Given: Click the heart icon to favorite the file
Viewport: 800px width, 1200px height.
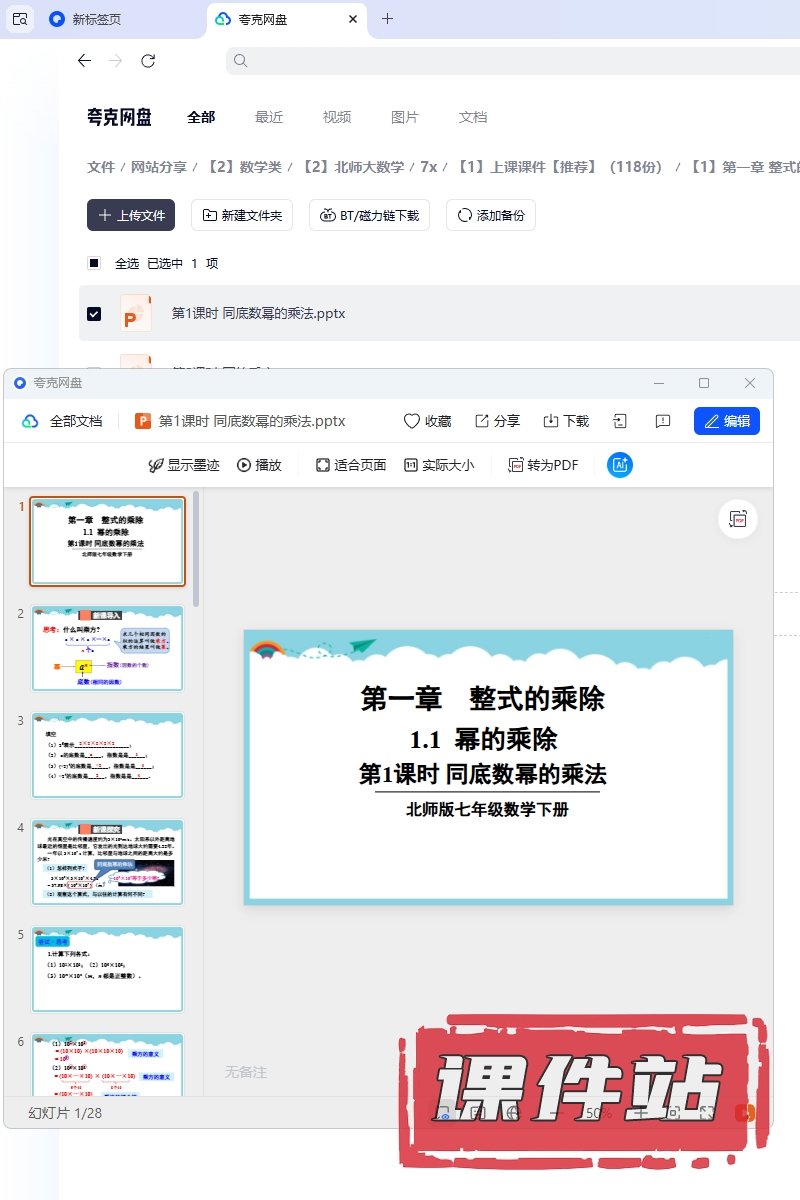Looking at the screenshot, I should click(412, 421).
